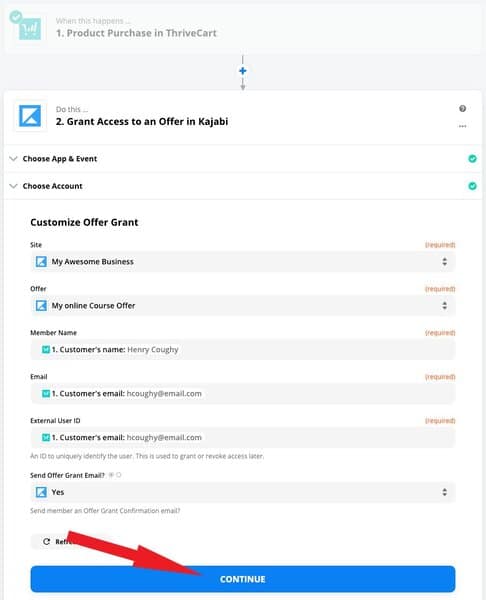486x600 pixels.
Task: Click the Offer dropdown arrows
Action: coord(444,306)
